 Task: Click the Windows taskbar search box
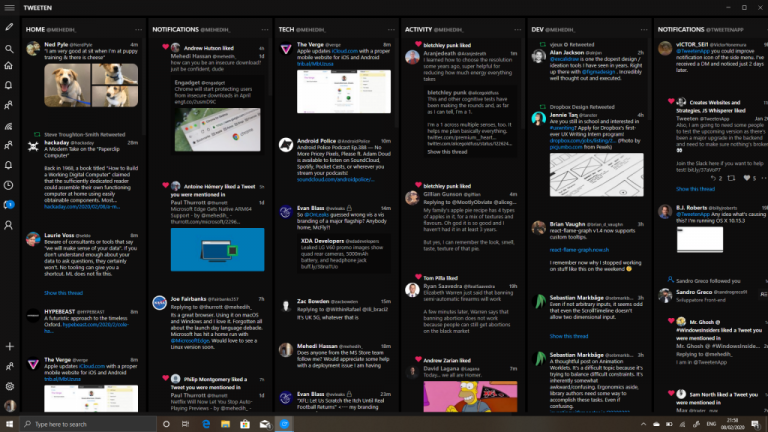coord(88,424)
